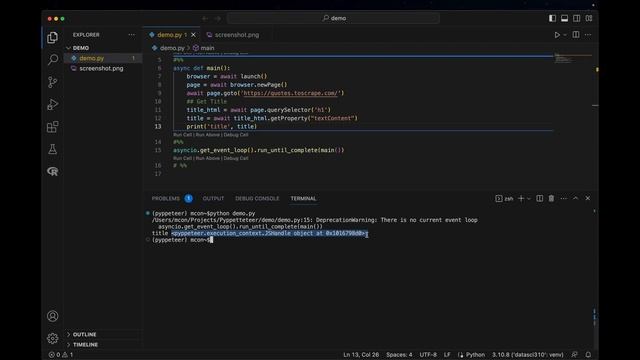Image resolution: width=640 pixels, height=360 pixels.
Task: Click zsh terminal shell label
Action: click(x=504, y=198)
